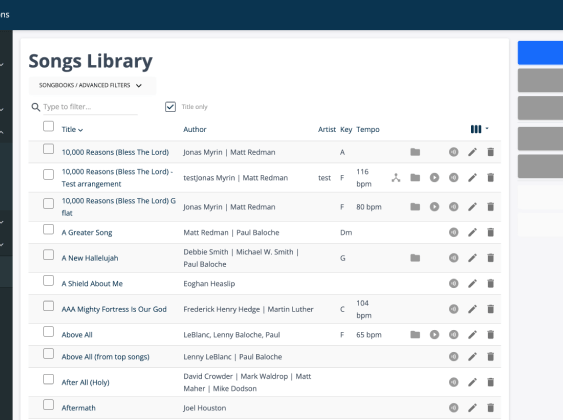The height and width of the screenshot is (420, 563).
Task: Open AAA Mighty Fortress Is Our God
Action: 114,309
